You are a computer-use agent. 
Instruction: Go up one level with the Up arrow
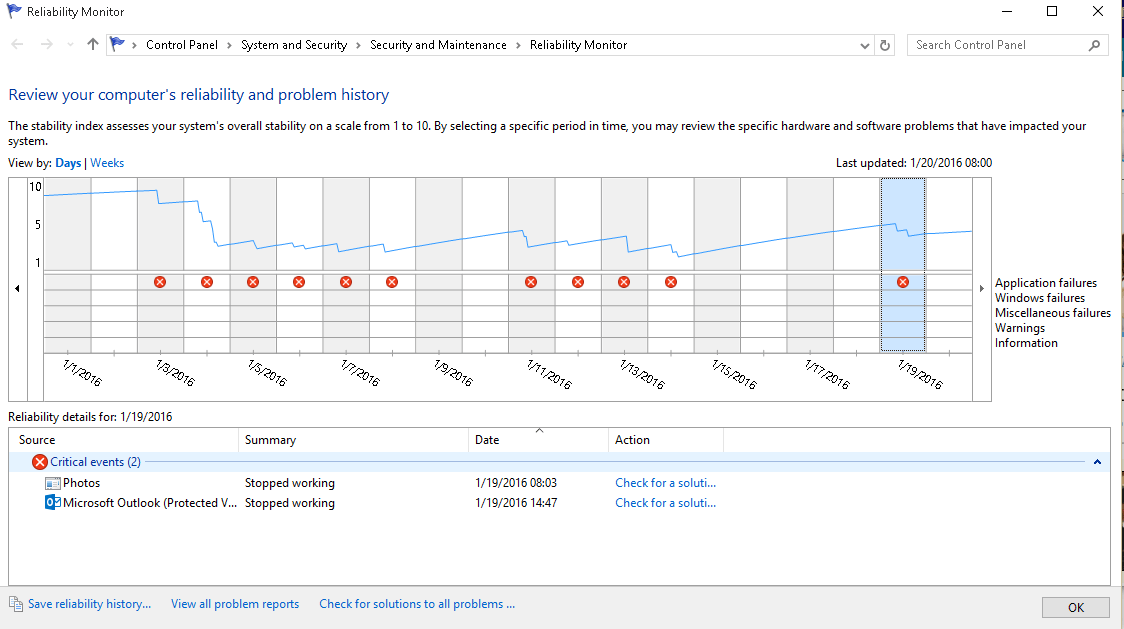point(92,44)
